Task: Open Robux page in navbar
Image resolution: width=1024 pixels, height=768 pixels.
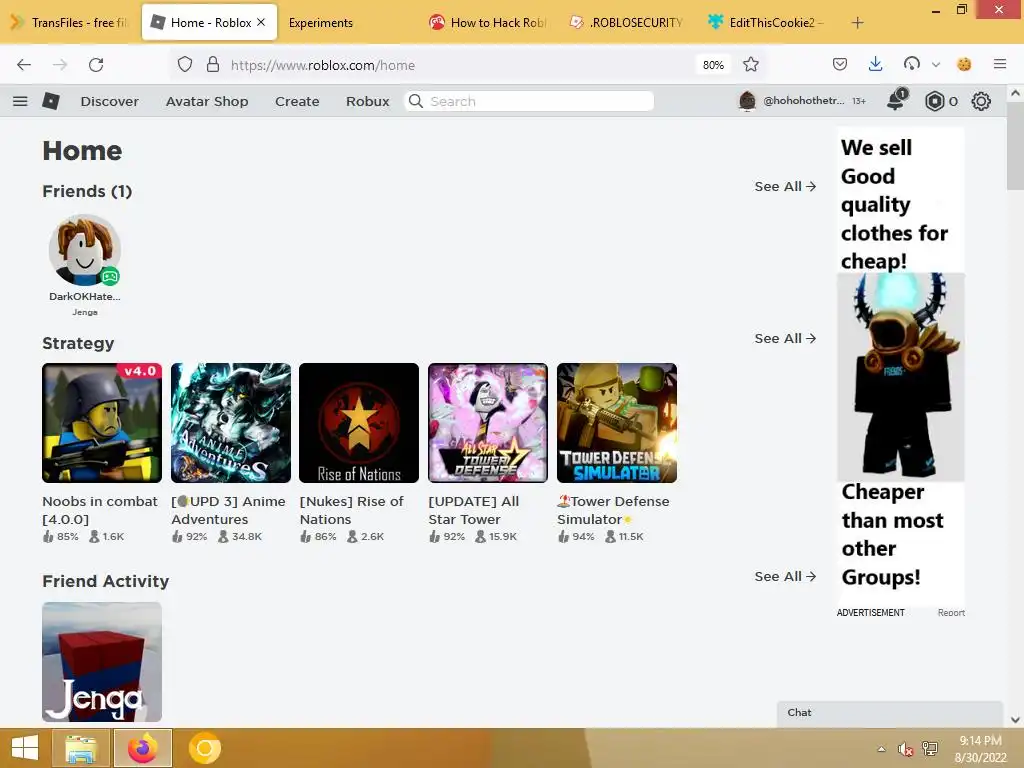Action: [368, 101]
